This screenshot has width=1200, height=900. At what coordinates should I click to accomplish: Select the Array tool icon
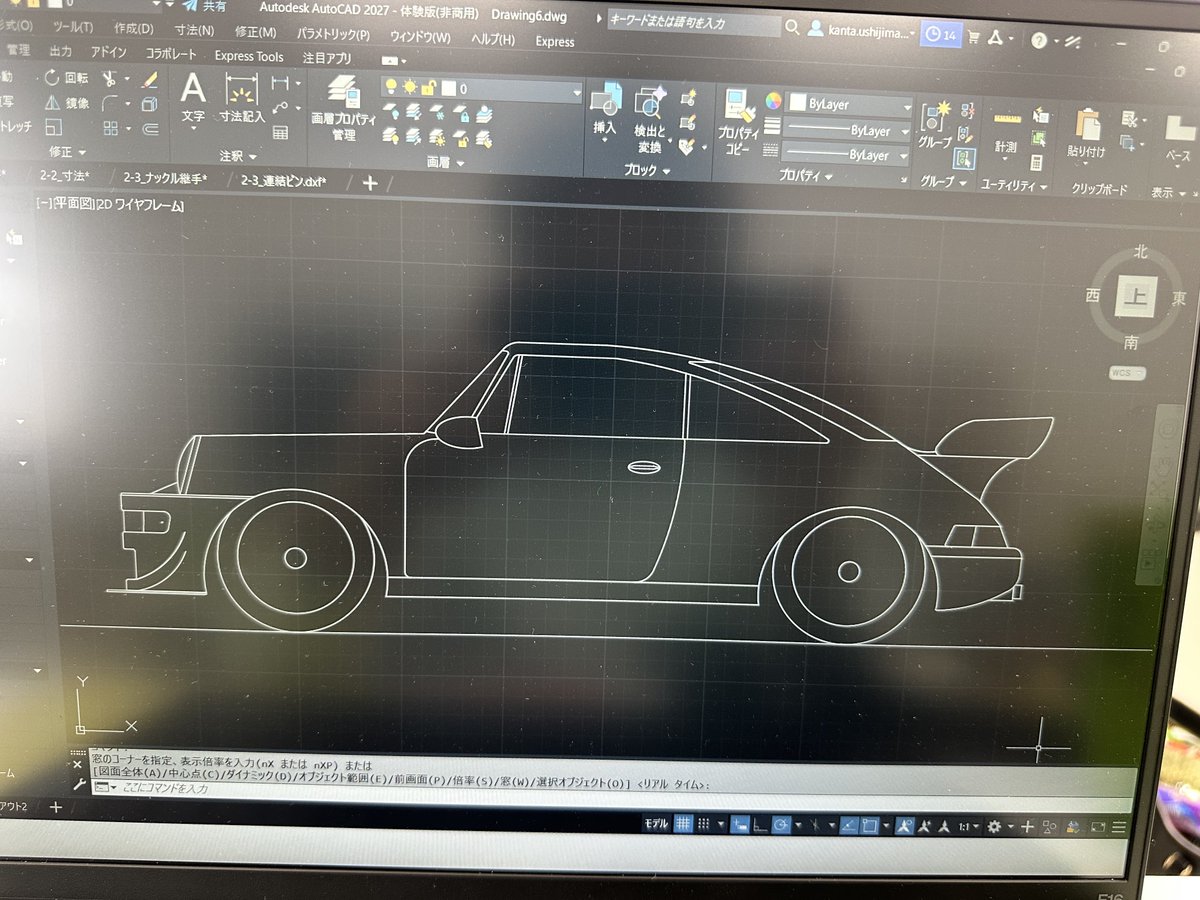click(110, 128)
